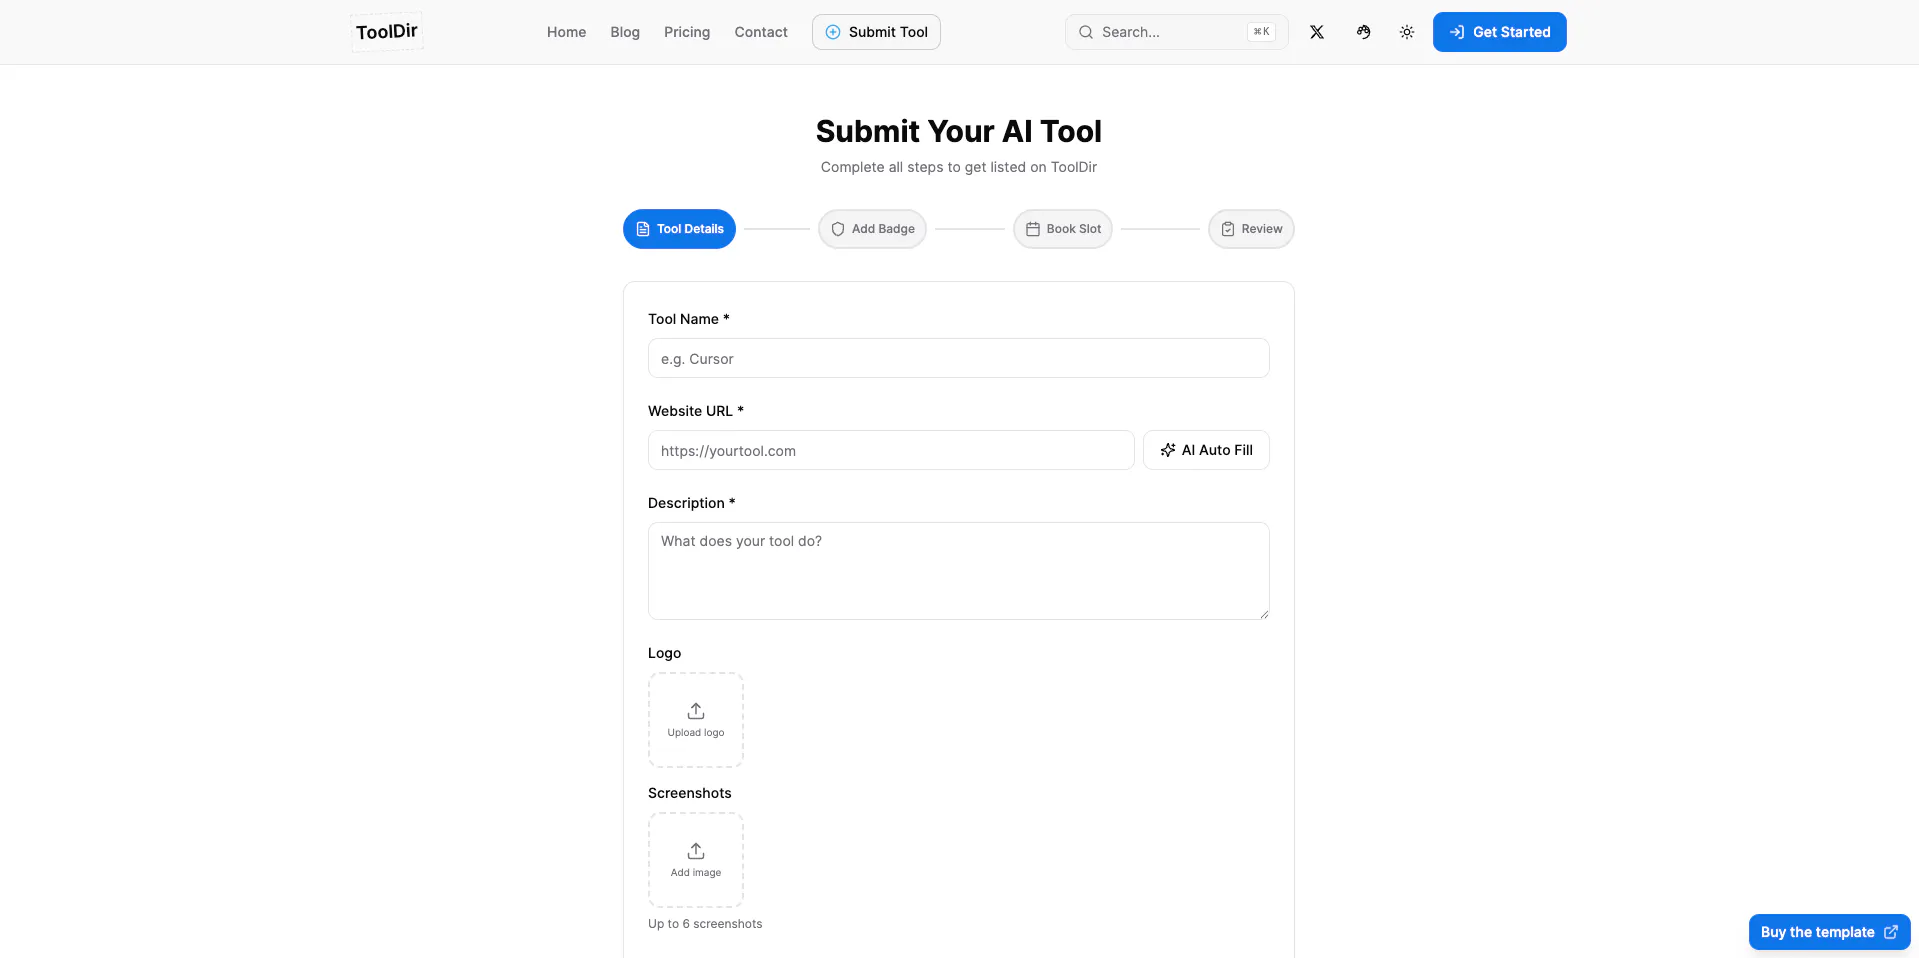
Task: Click Buy the template button
Action: 1829,932
